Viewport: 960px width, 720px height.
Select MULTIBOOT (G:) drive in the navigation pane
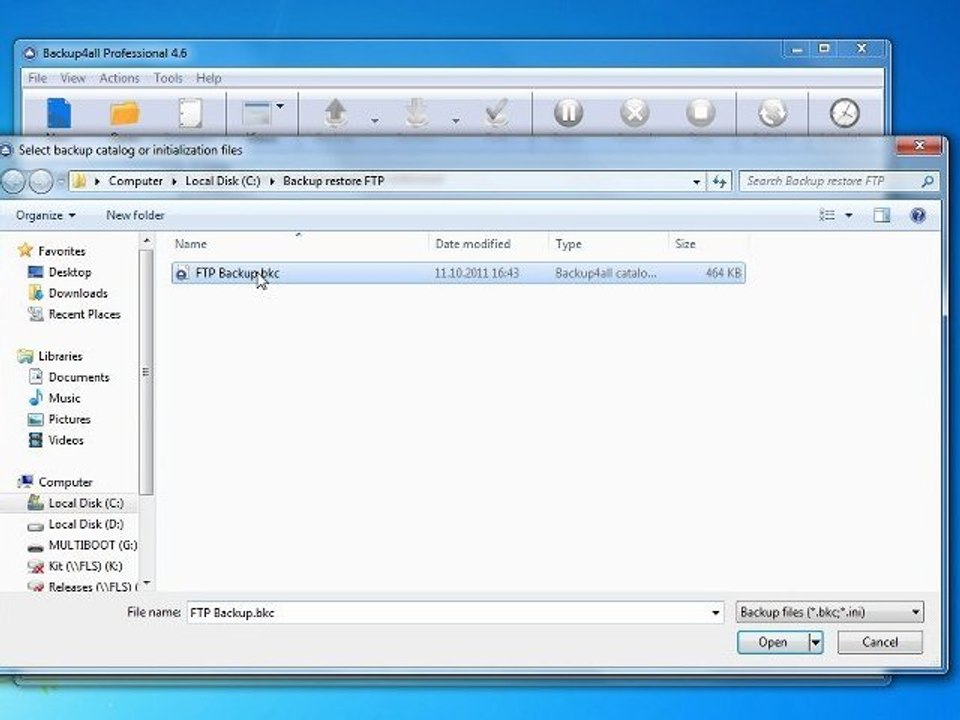(x=92, y=546)
